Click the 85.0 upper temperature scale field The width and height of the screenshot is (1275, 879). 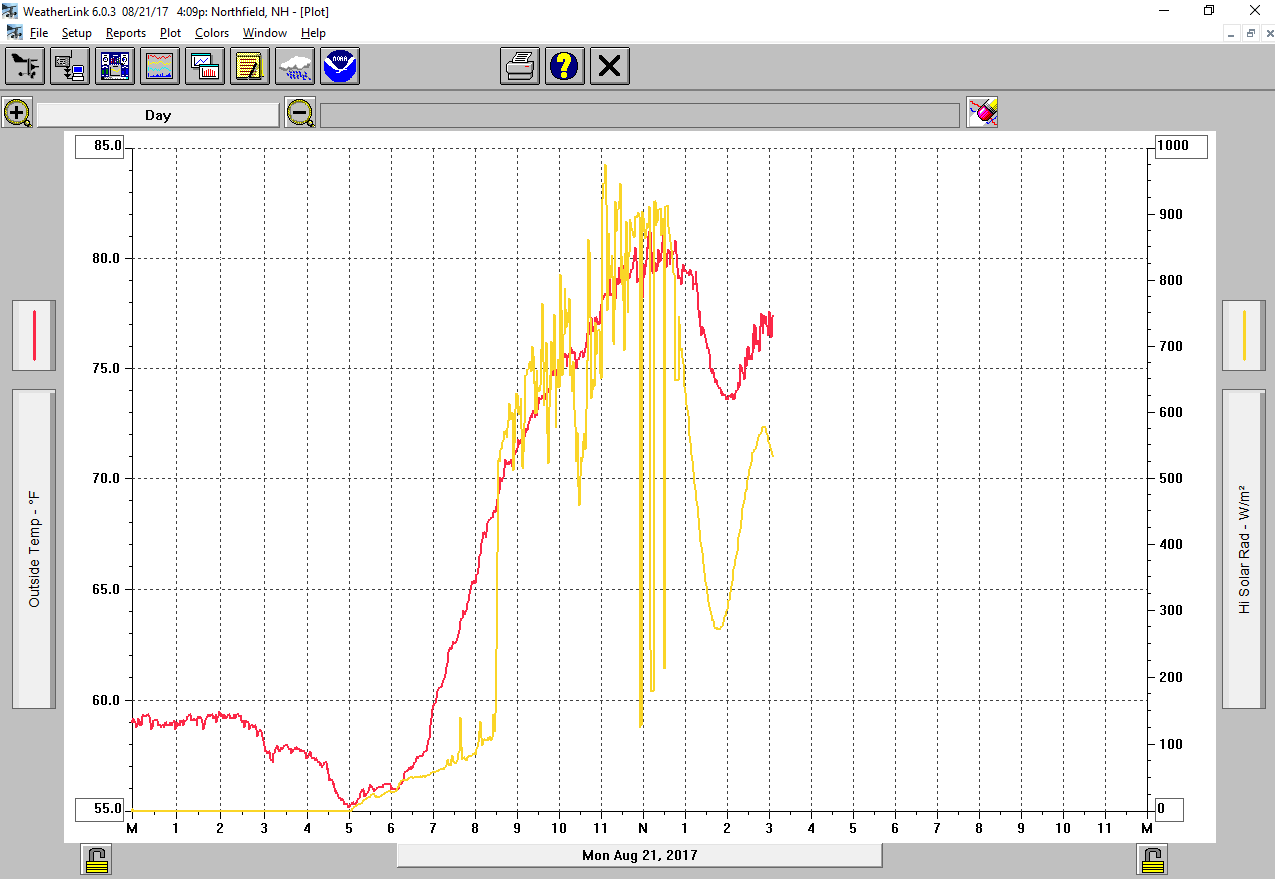point(100,146)
